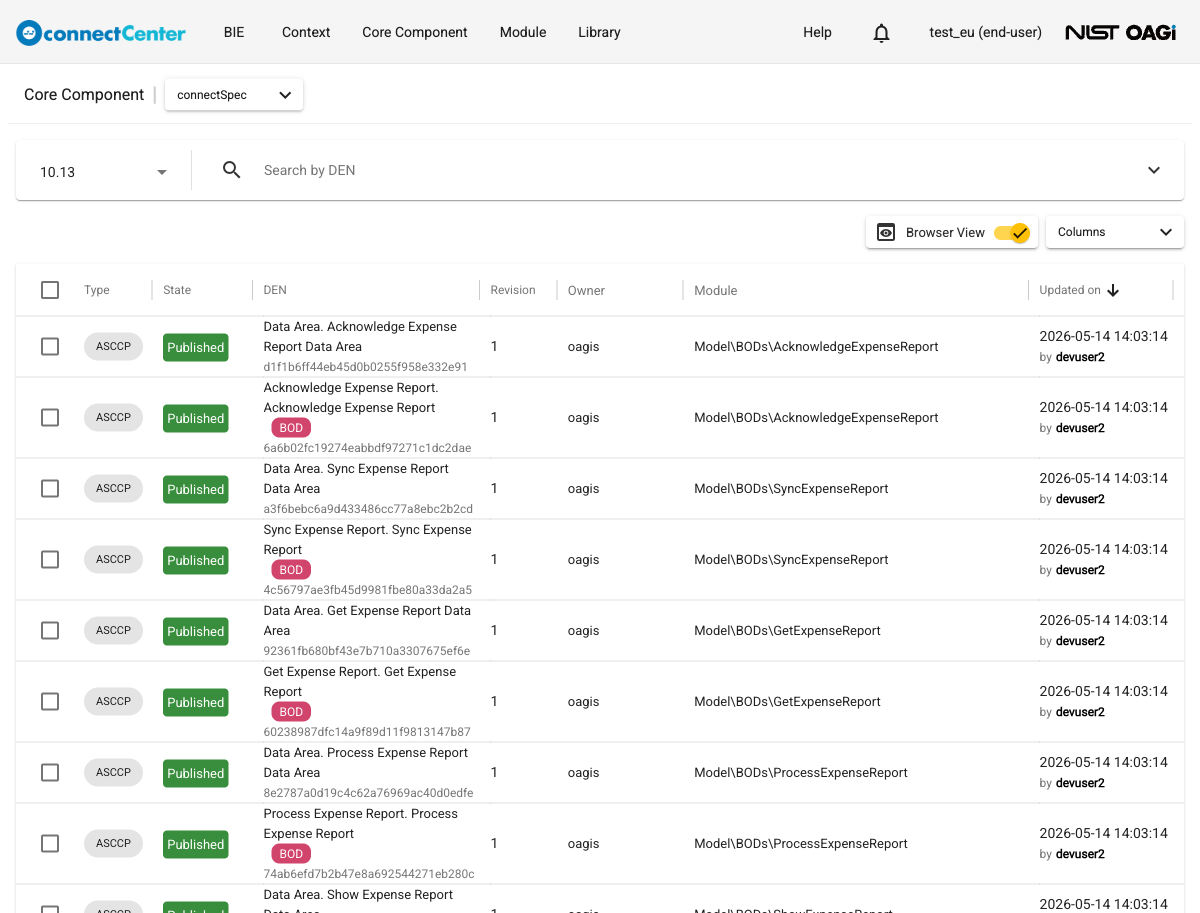Click ASCCP chip in Acknowledge Expense Report Data Area row
The image size is (1200, 913).
click(113, 346)
